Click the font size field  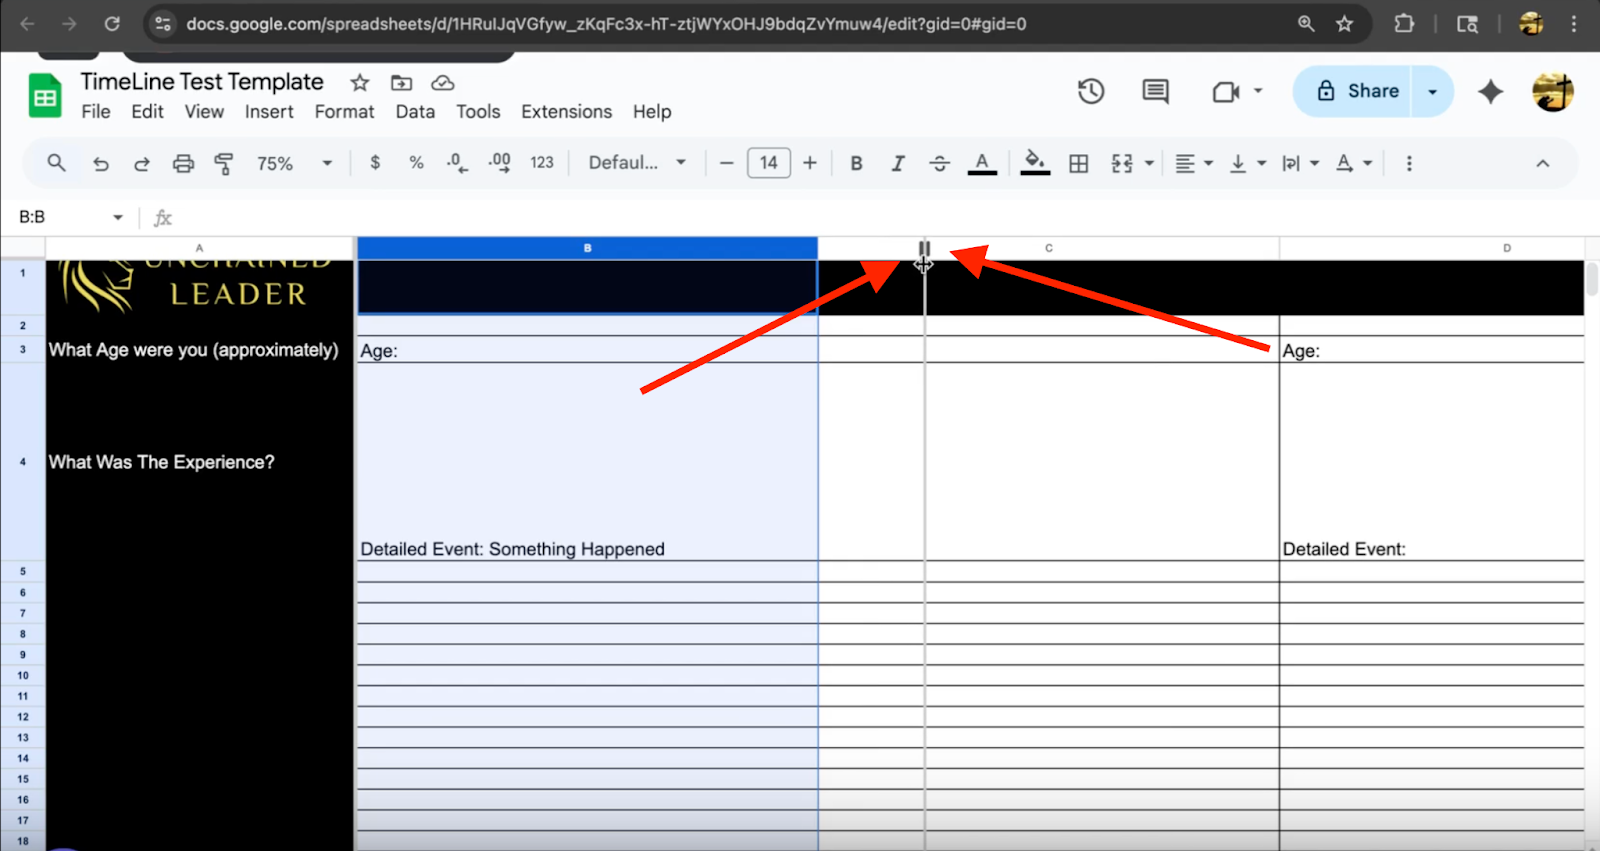[x=769, y=163]
